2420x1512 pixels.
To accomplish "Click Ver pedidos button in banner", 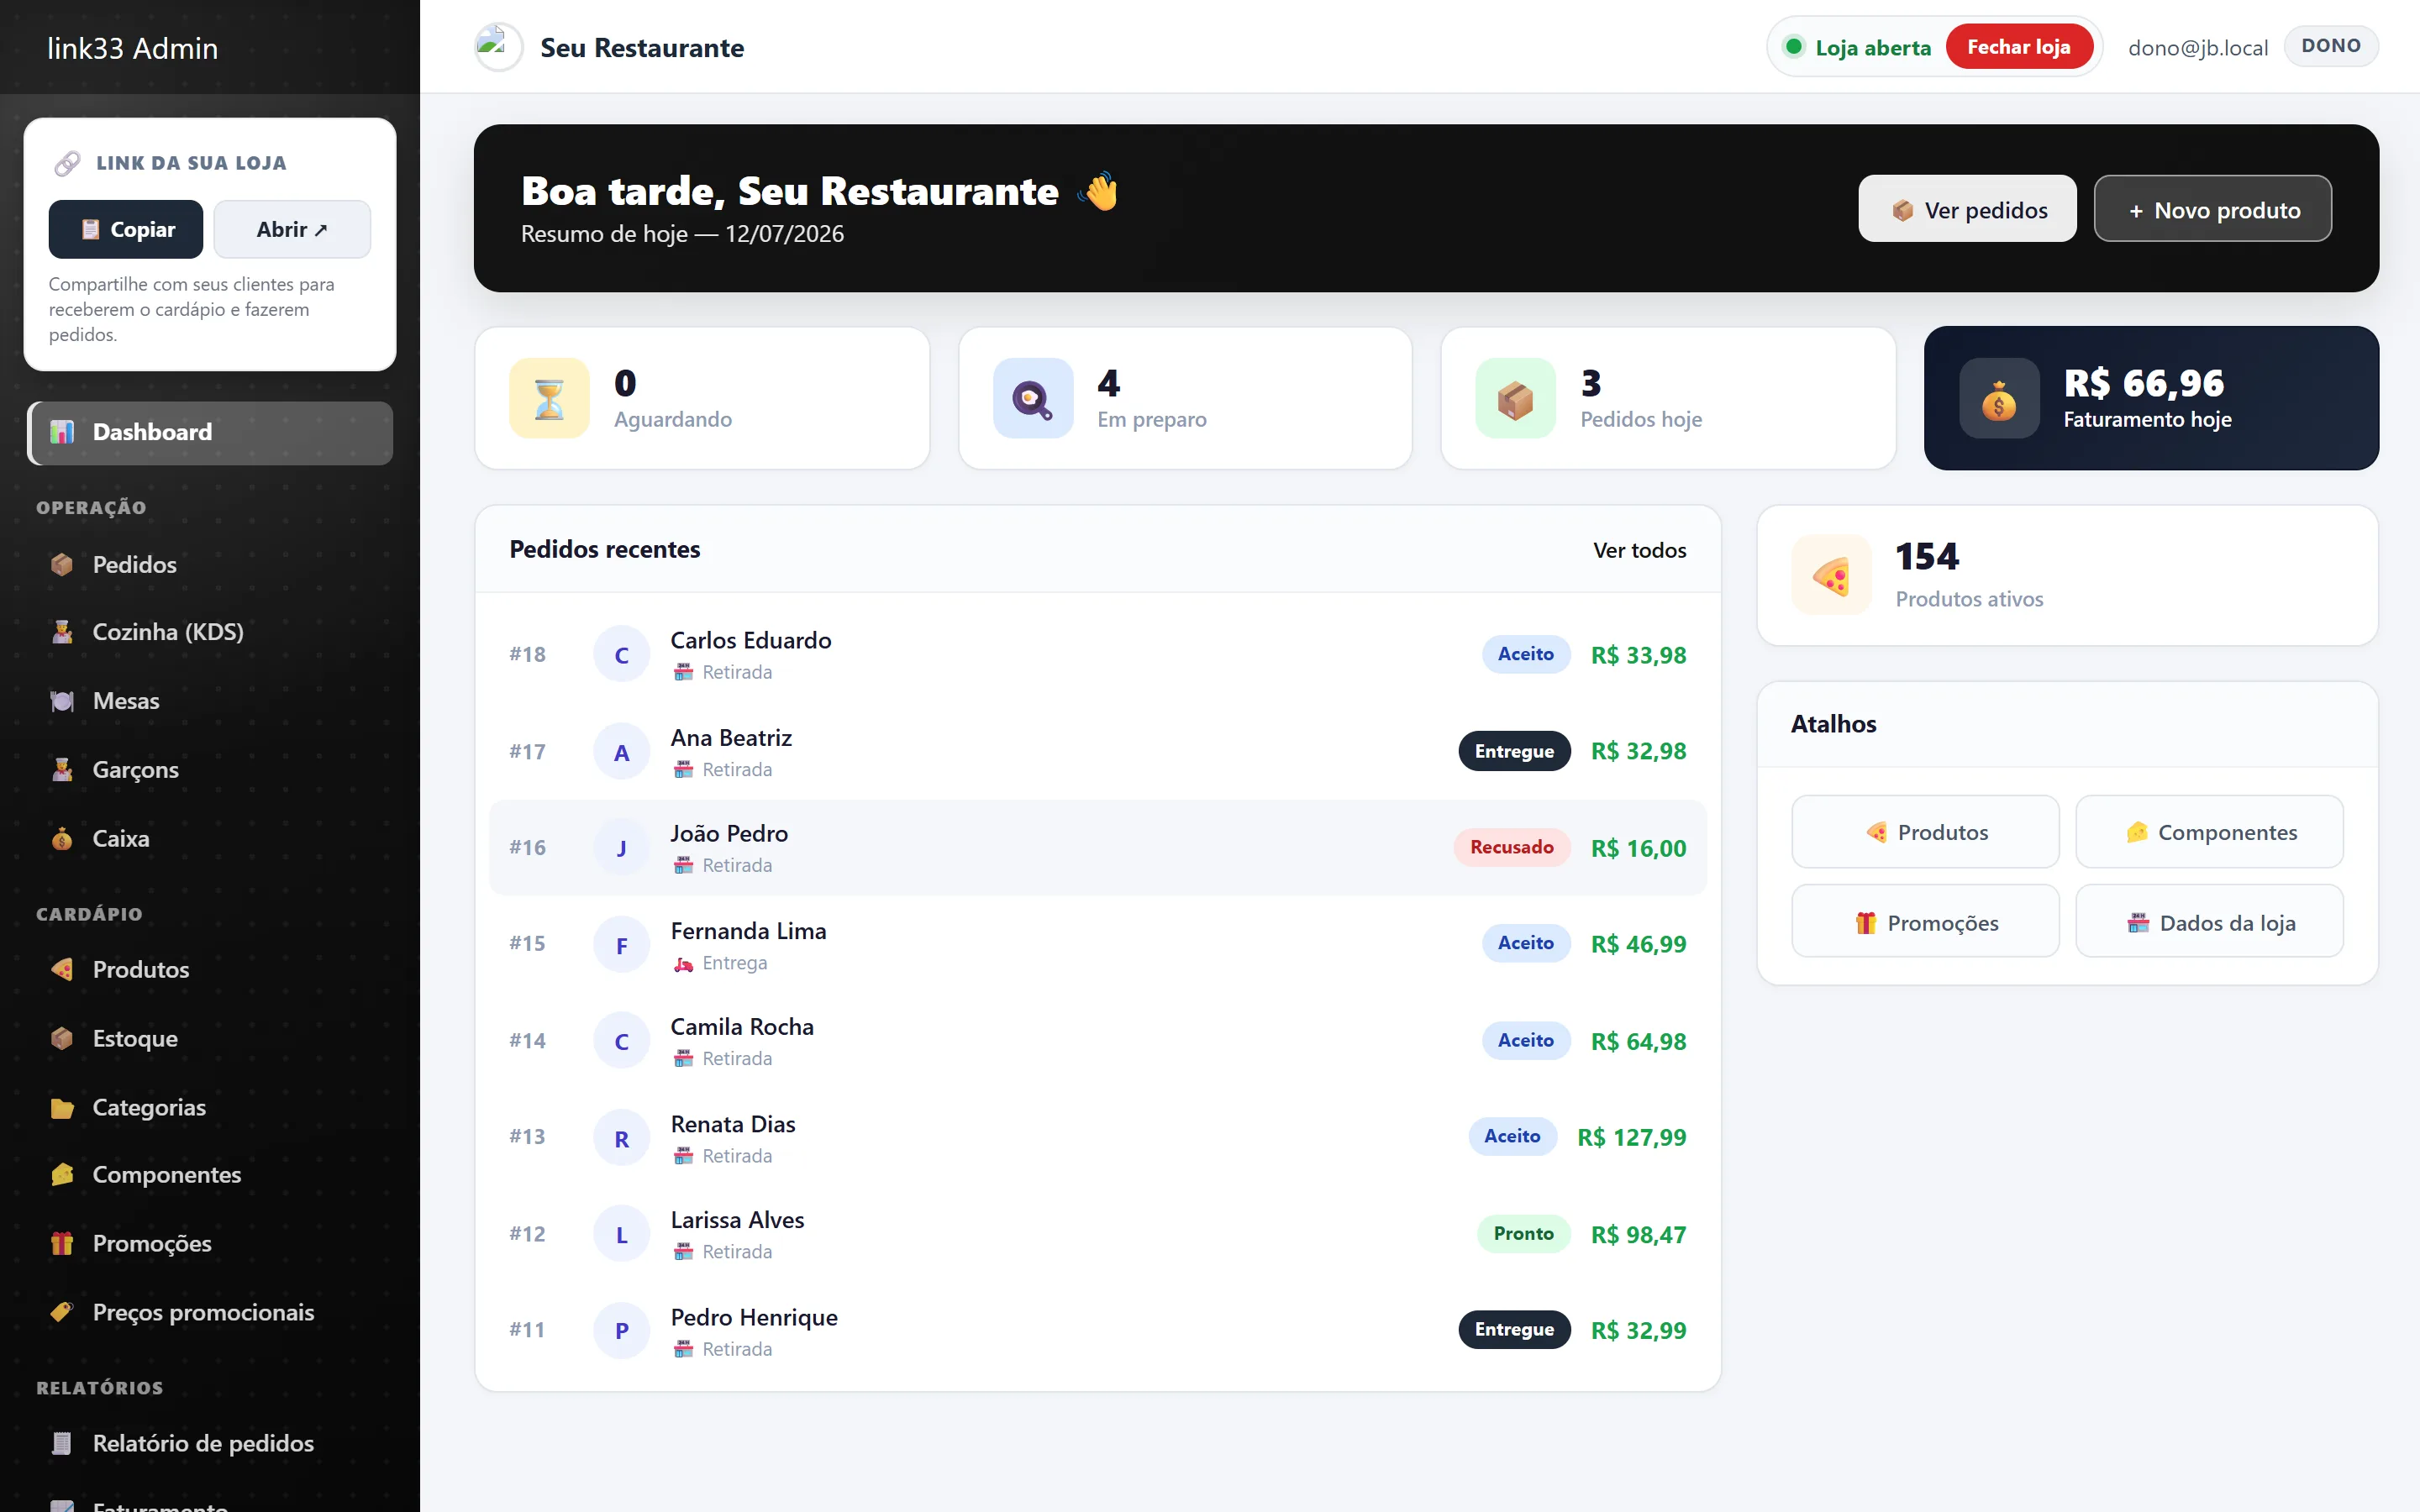I will [x=1967, y=209].
